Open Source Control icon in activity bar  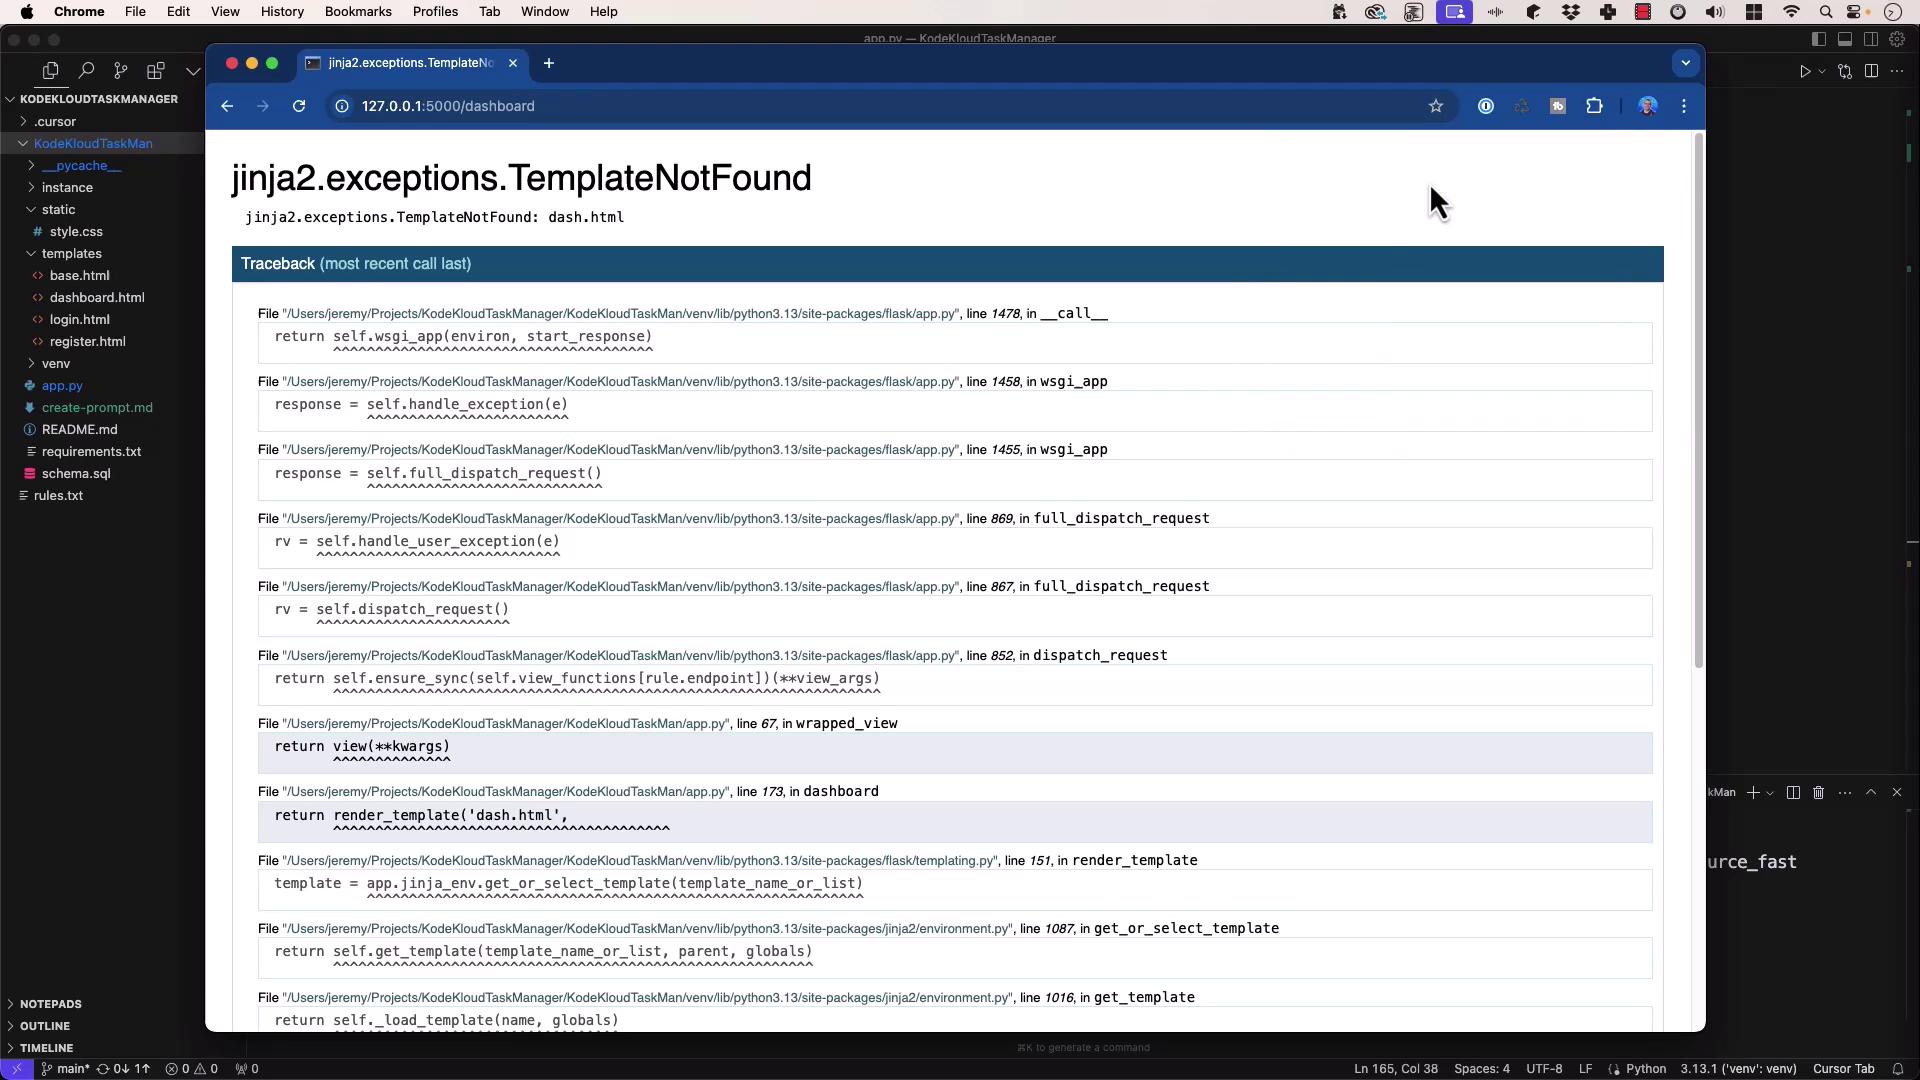click(x=121, y=71)
